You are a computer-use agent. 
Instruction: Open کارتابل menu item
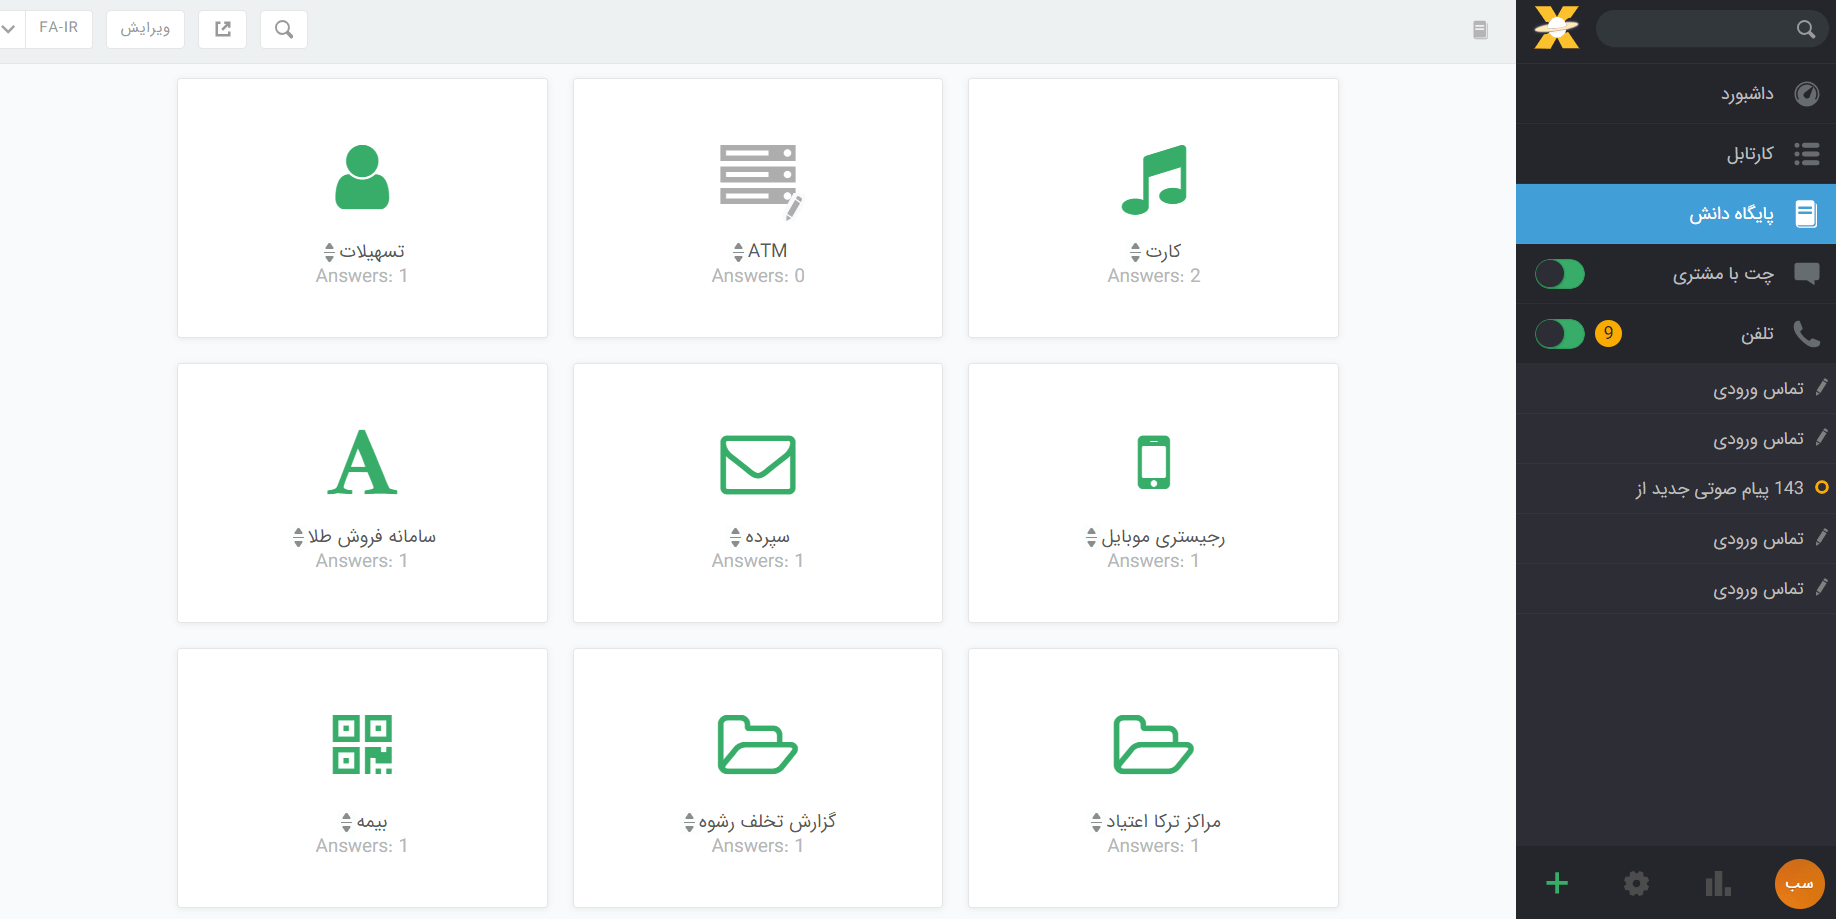pos(1676,154)
